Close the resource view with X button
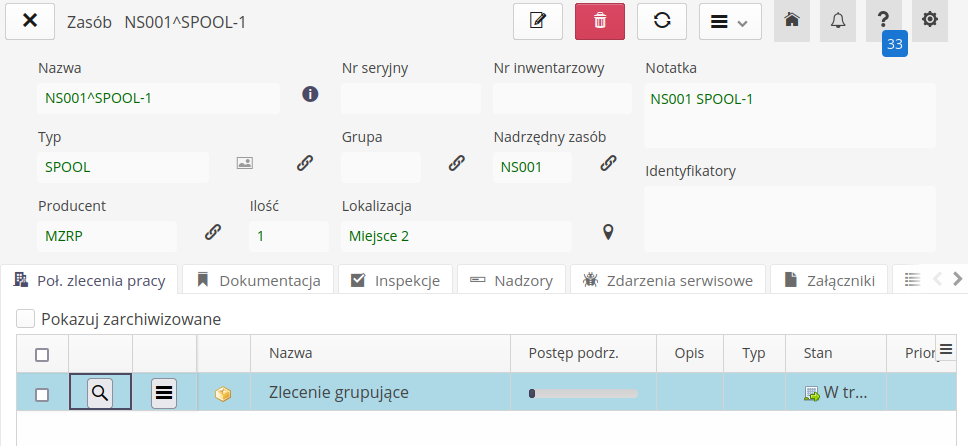 tap(30, 21)
